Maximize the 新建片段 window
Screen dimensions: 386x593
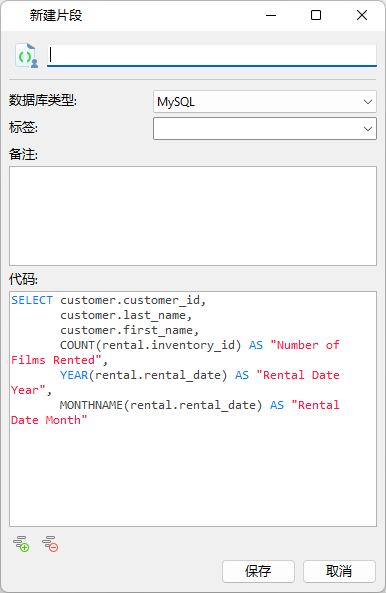(316, 15)
